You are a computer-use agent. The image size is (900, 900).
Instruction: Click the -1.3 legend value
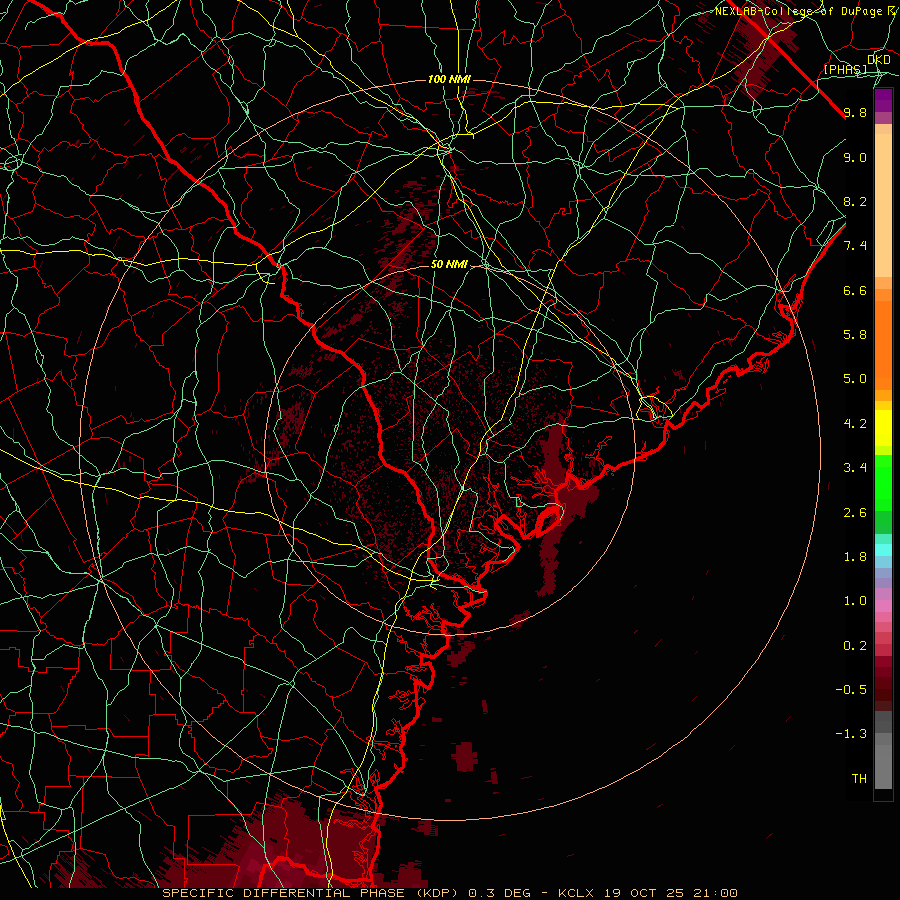(x=851, y=734)
